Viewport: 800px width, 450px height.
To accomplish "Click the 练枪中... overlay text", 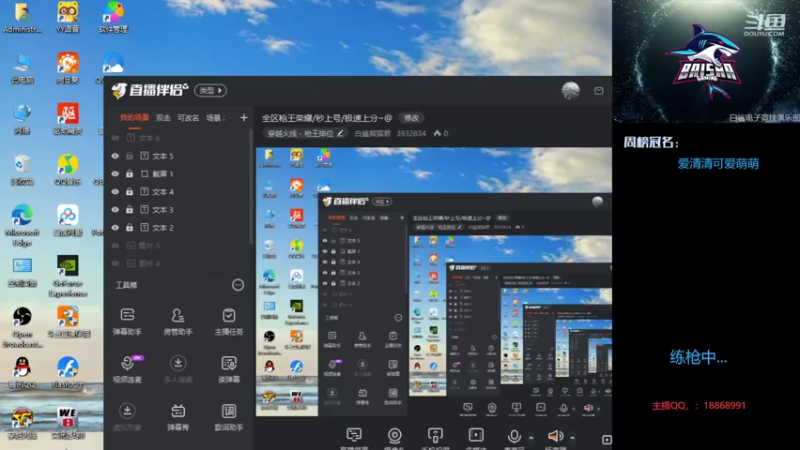I will click(x=698, y=357).
